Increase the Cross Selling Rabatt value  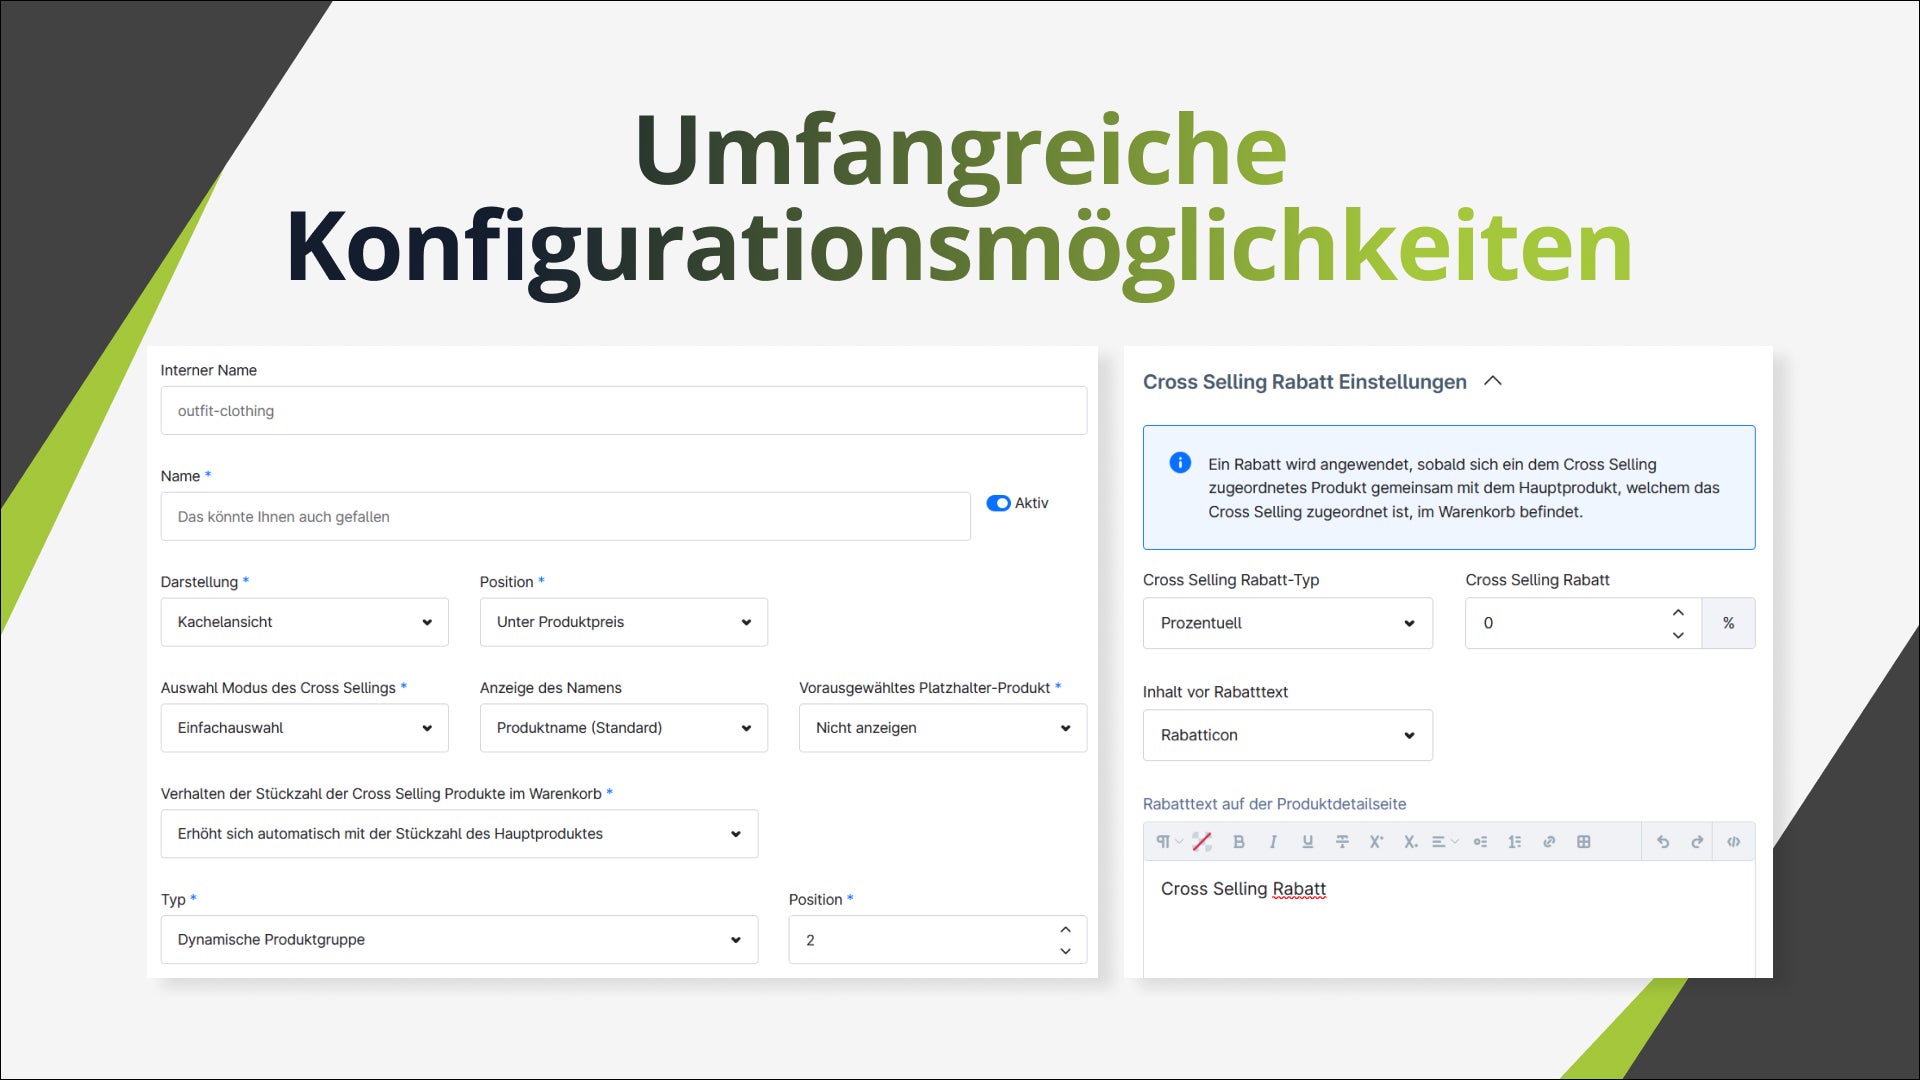tap(1678, 612)
